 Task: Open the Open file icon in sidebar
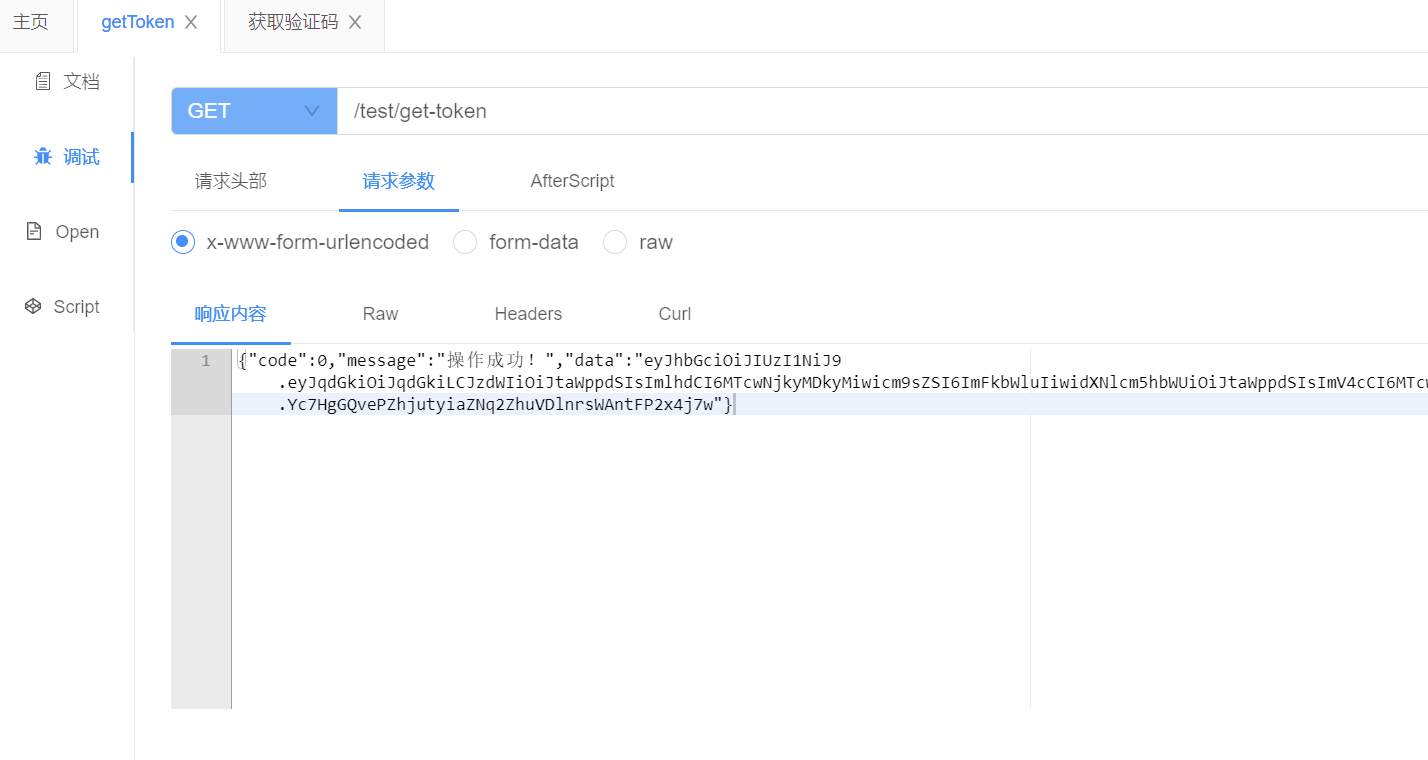34,232
